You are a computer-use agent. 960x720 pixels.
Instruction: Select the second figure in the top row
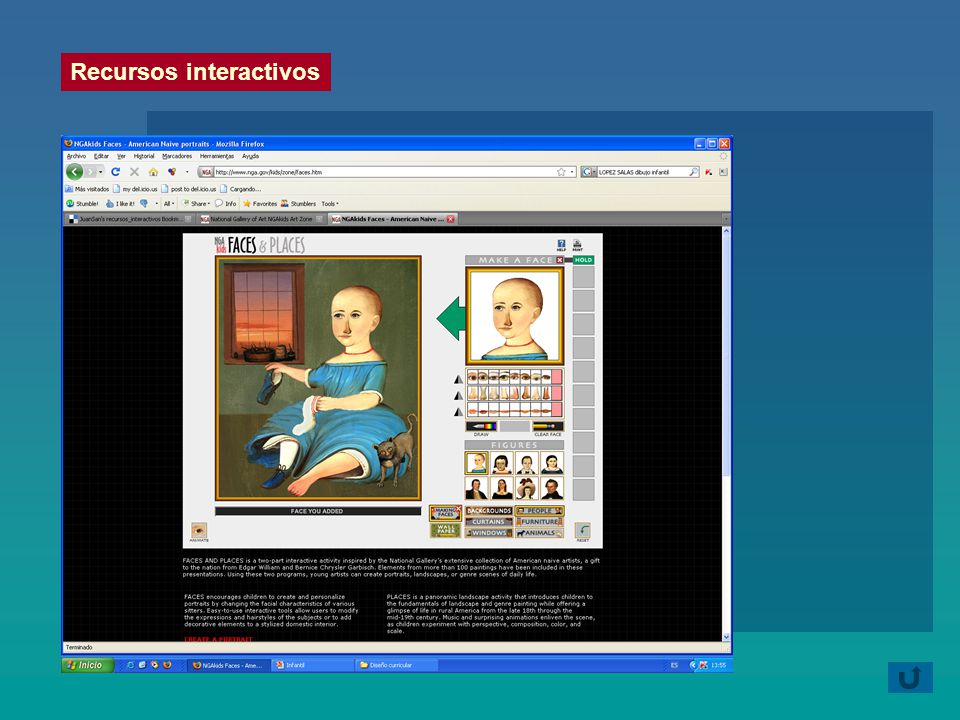501,463
